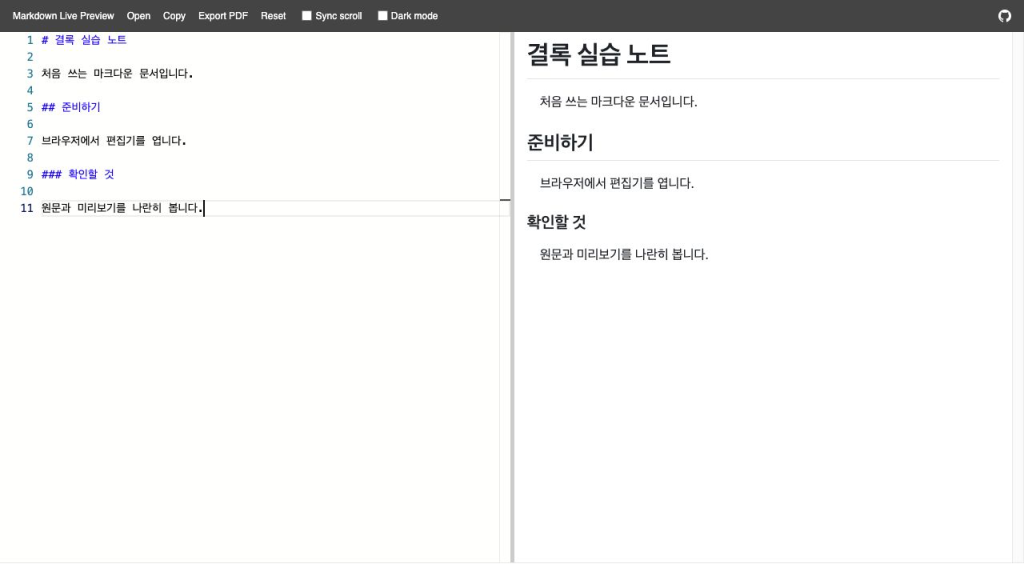Click editor line '처음 쓰는 마크다운 문서입니다.'

click(117, 73)
